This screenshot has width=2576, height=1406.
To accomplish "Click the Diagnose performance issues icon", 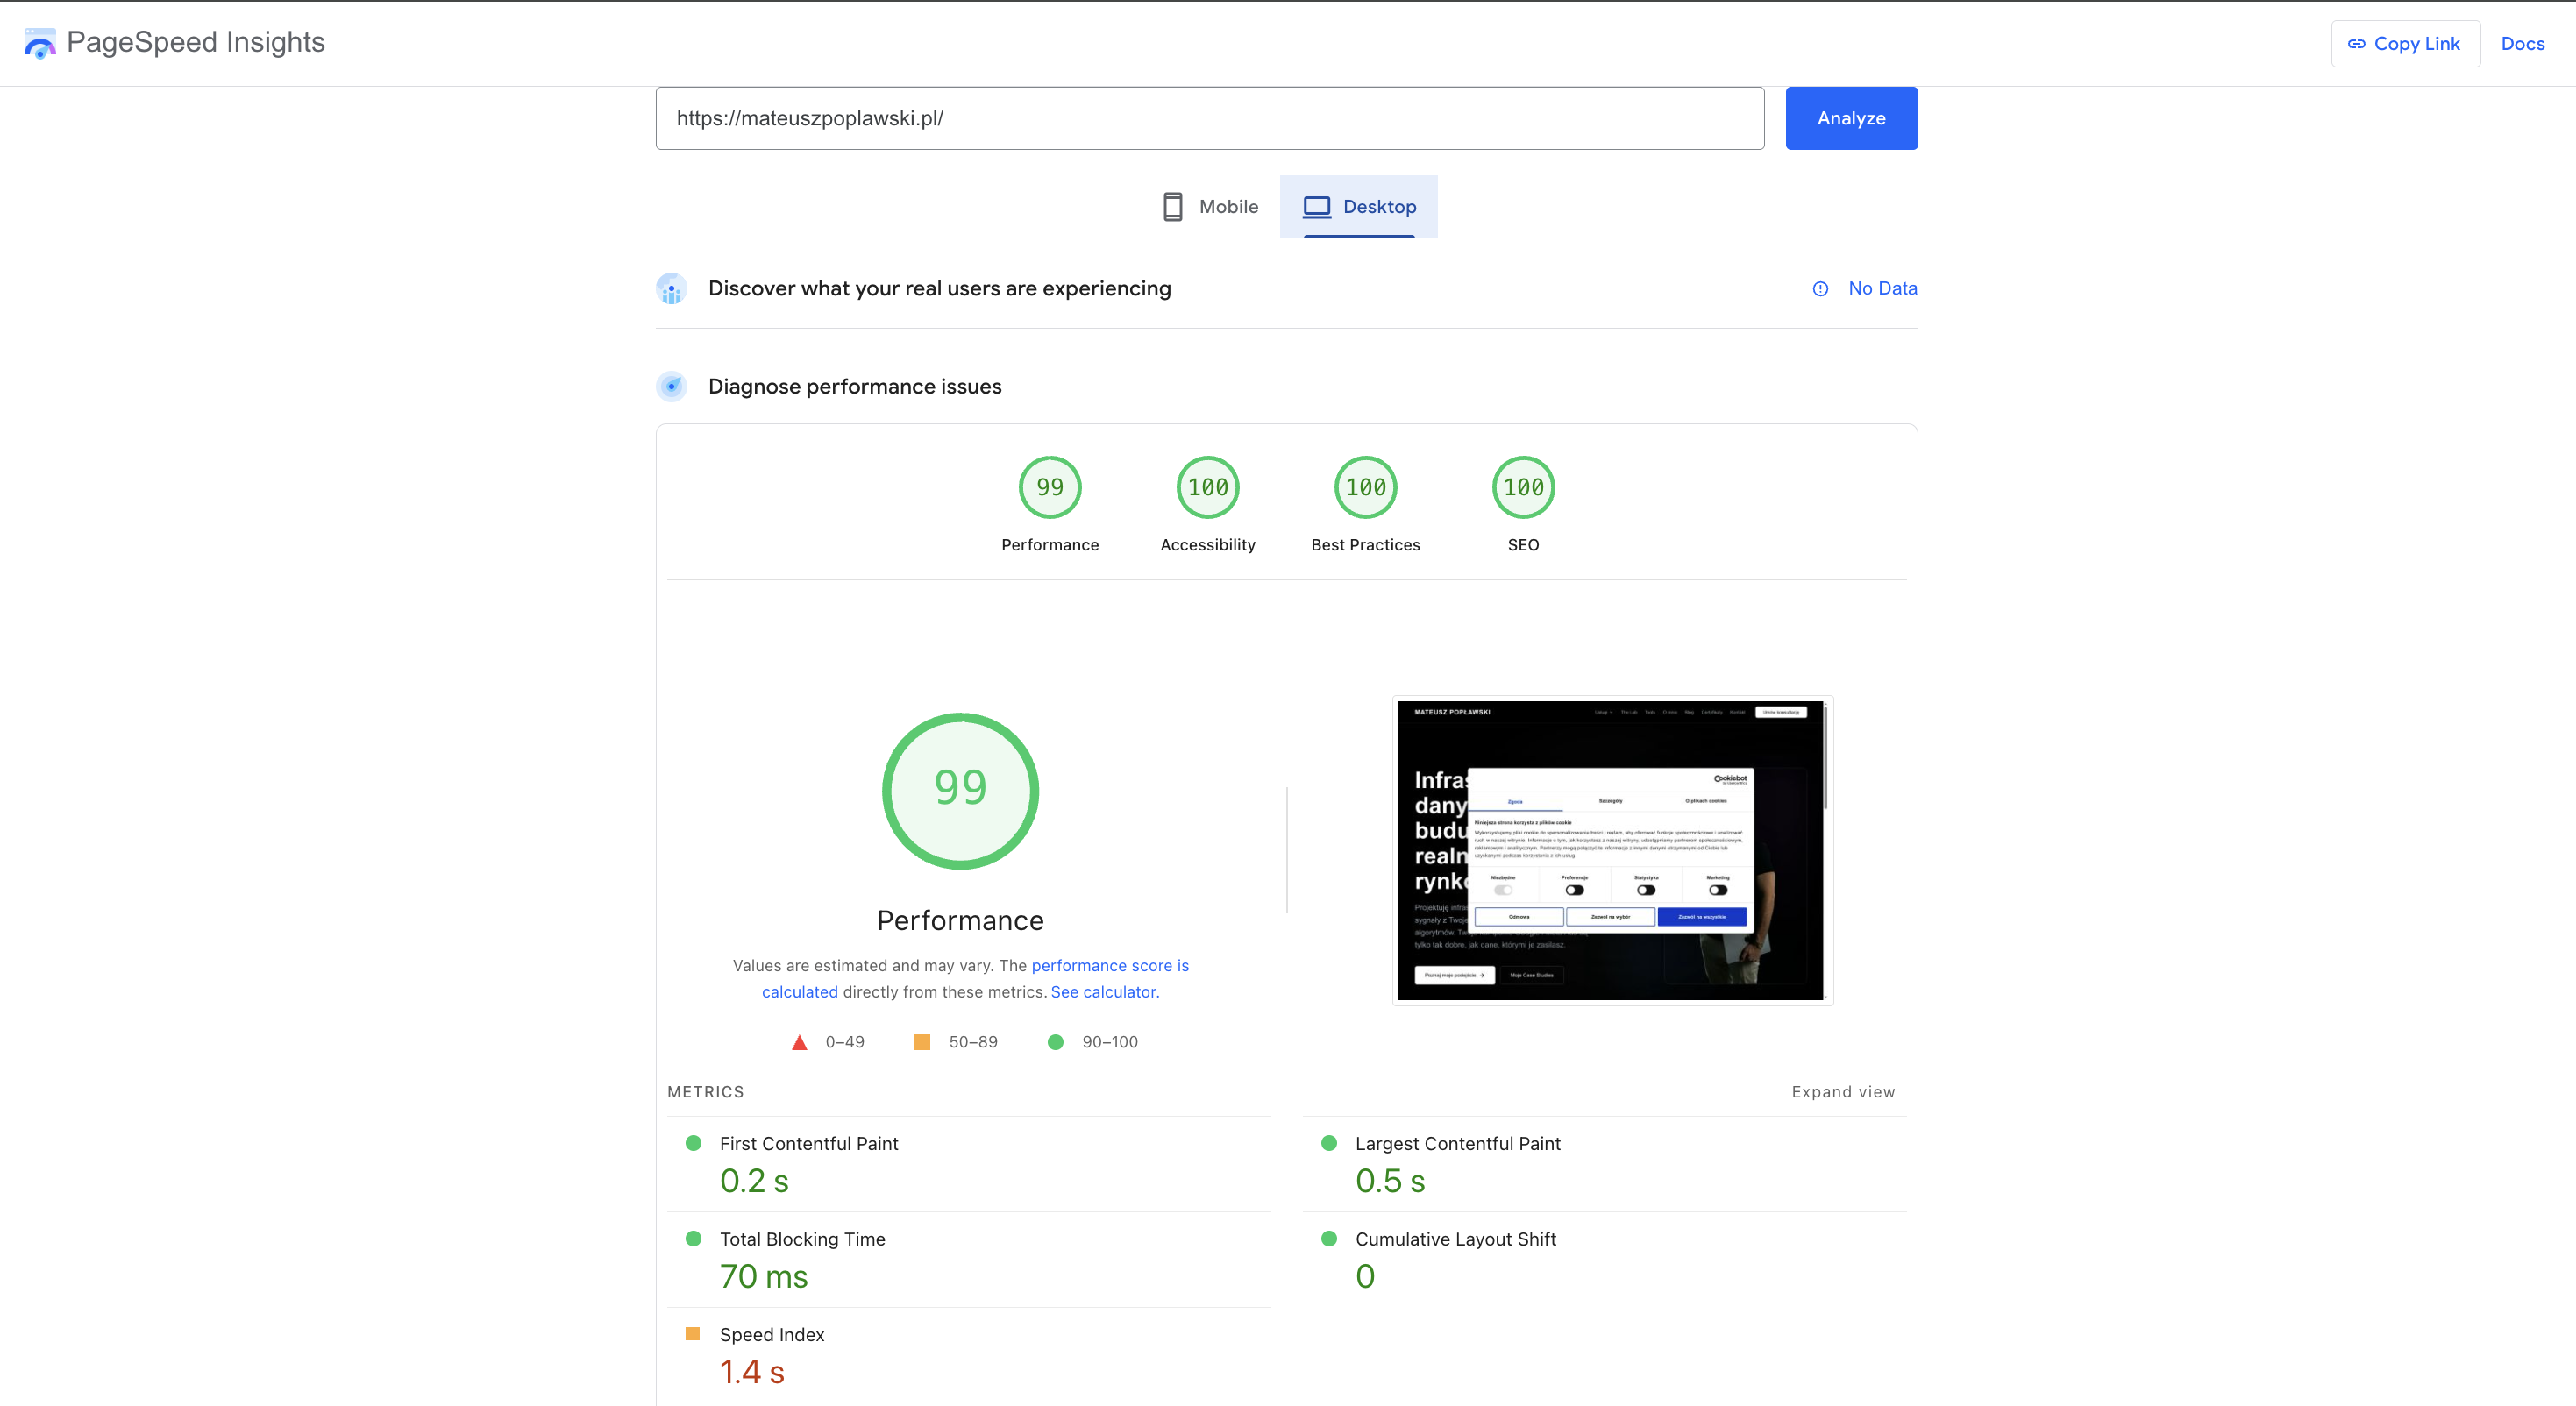I will [672, 387].
